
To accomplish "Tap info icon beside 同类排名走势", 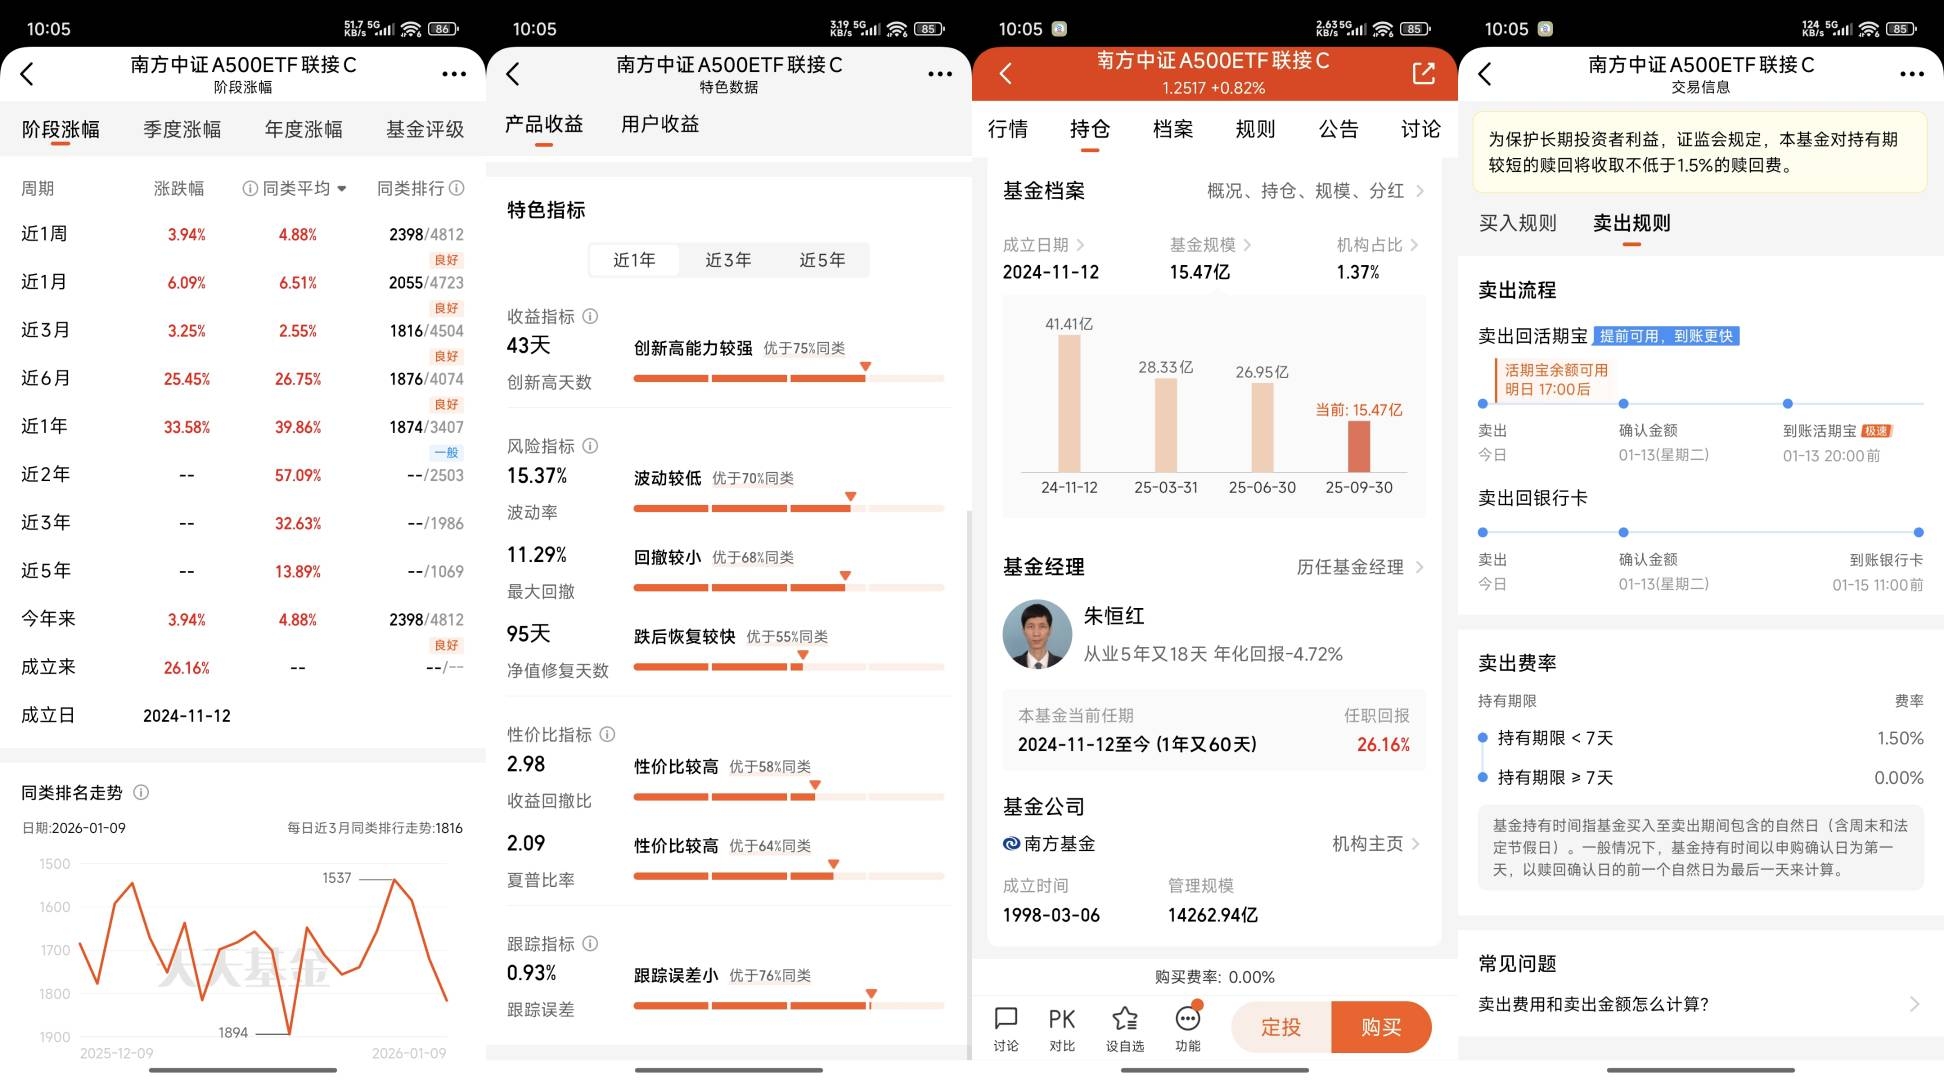I will (x=141, y=792).
